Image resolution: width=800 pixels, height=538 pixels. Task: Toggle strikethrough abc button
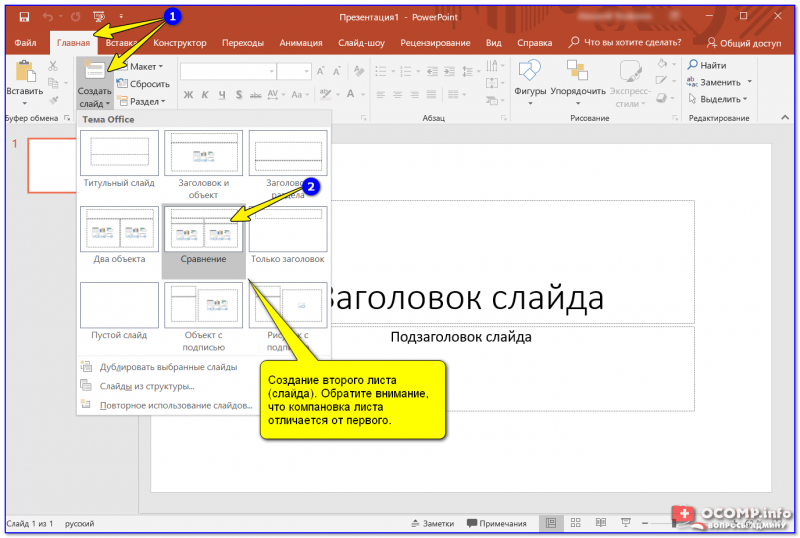tap(256, 95)
